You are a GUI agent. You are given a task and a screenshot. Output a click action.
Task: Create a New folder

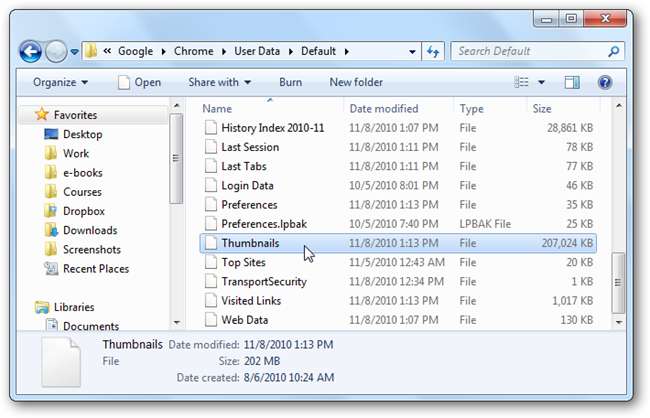coord(356,82)
